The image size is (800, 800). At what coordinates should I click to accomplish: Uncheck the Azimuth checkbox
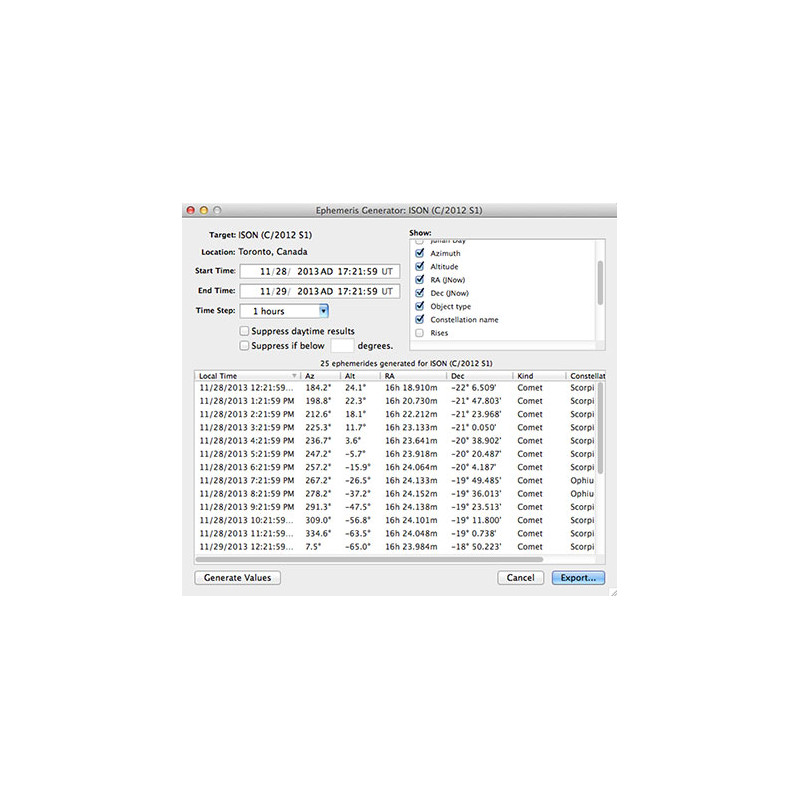point(420,254)
